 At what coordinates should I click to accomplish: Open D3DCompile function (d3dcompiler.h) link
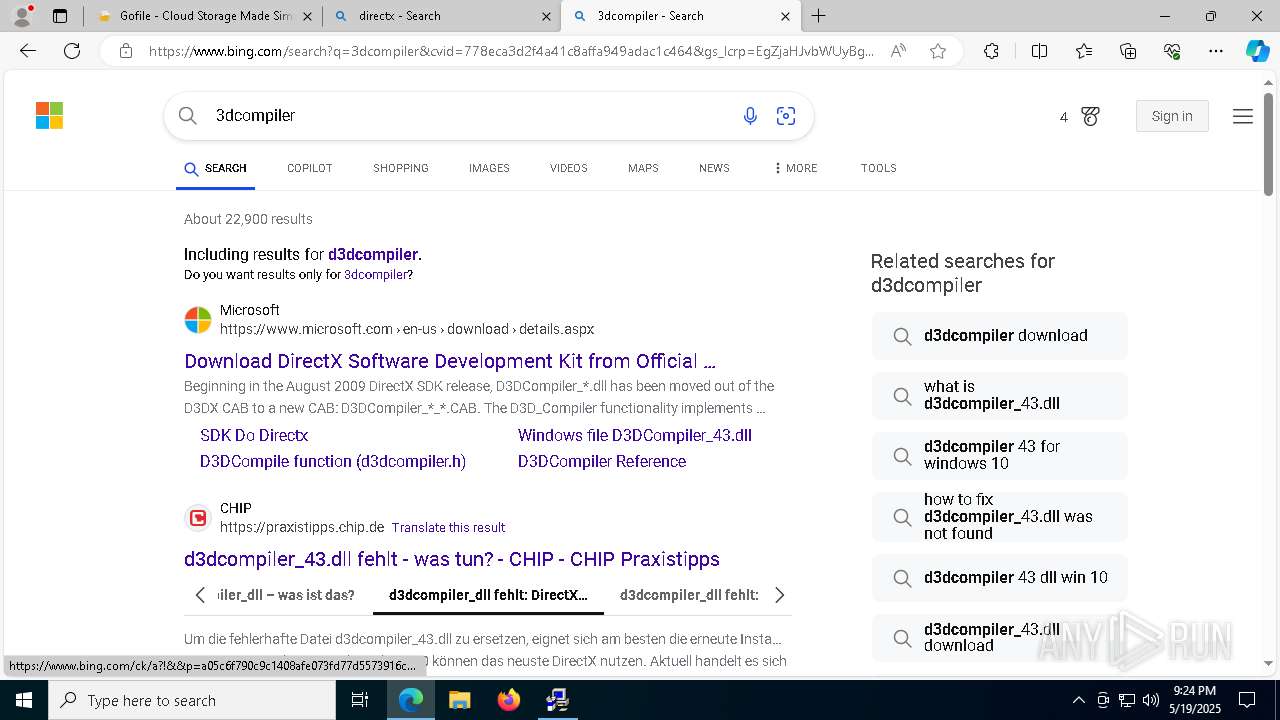pos(333,461)
